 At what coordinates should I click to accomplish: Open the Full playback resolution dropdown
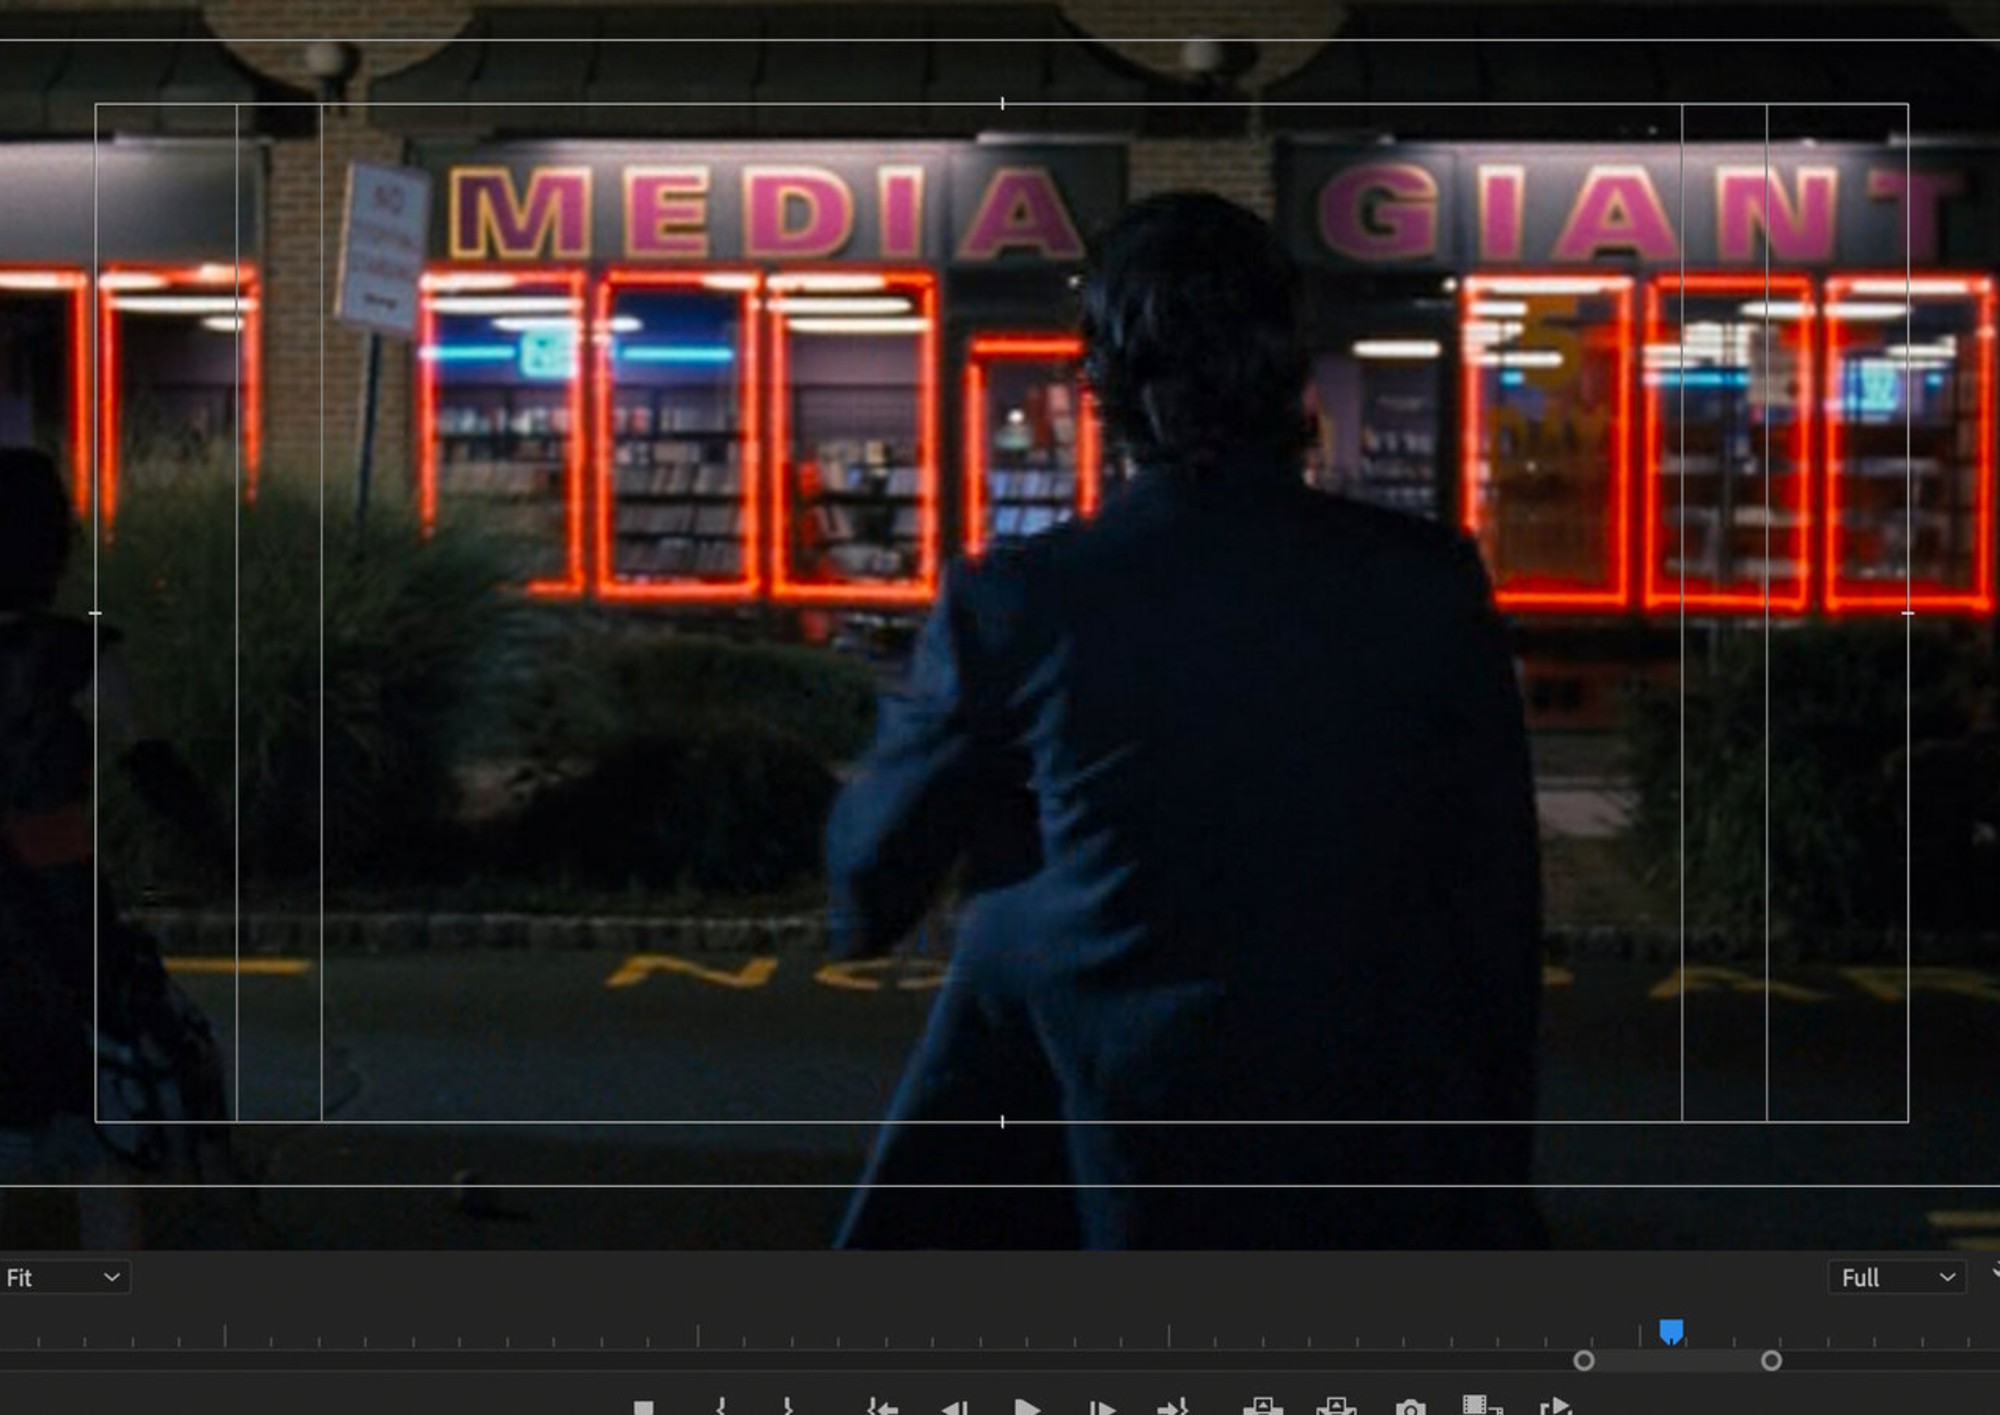1897,1277
